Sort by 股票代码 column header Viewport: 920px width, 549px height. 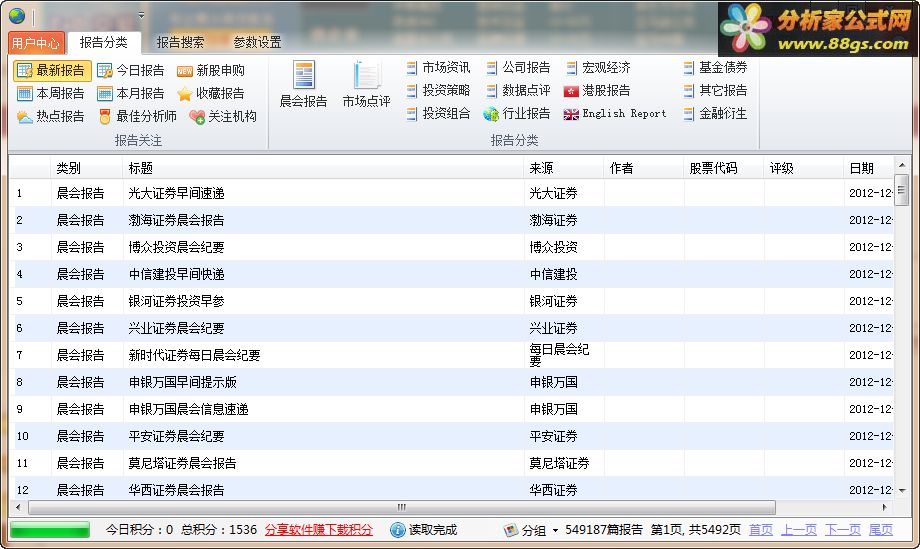tap(725, 168)
